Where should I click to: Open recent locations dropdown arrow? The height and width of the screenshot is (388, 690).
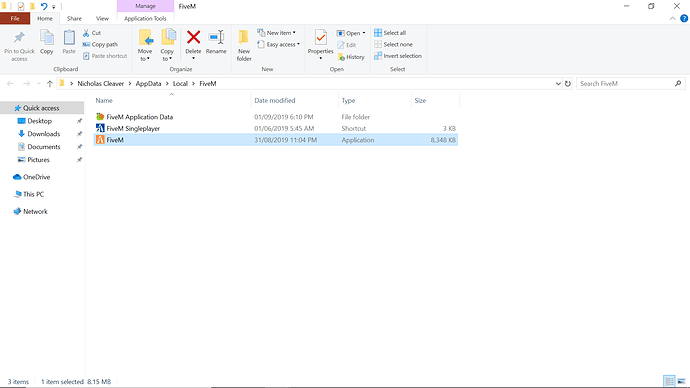pos(39,84)
